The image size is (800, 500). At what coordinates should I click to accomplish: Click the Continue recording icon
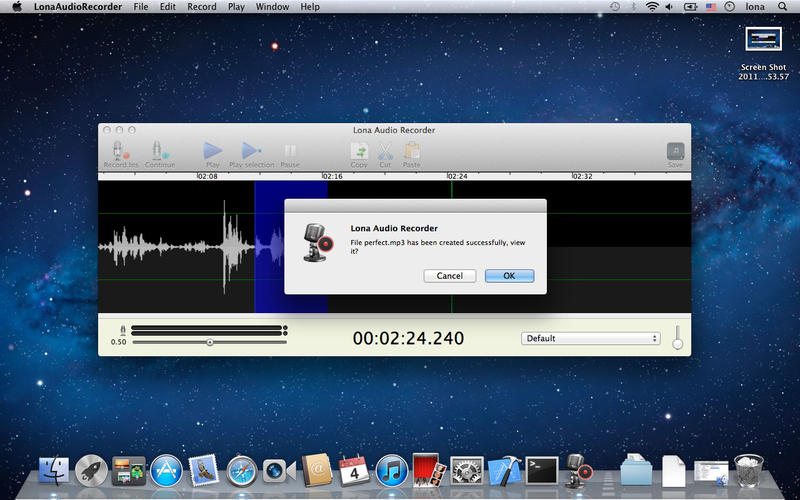tap(159, 151)
